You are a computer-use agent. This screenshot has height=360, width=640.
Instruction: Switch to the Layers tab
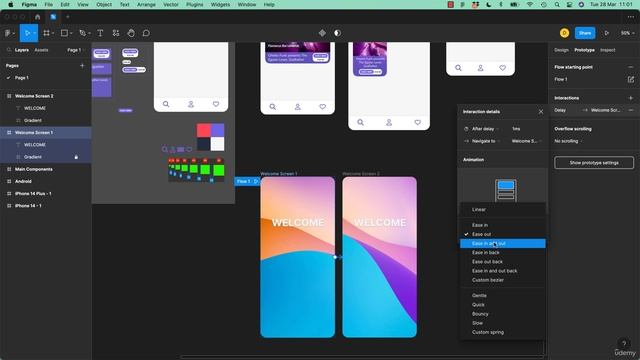[x=22, y=50]
